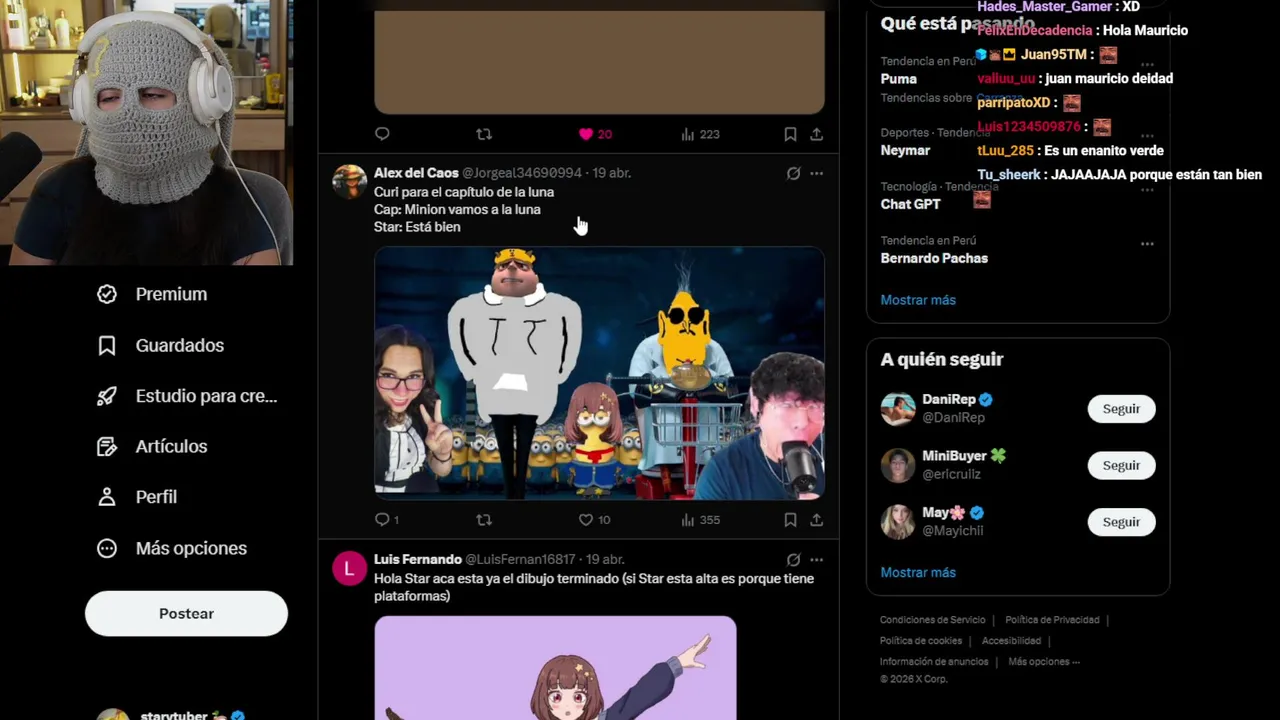1280x720 pixels.
Task: Bookmark Alex del Caos post
Action: tap(790, 520)
